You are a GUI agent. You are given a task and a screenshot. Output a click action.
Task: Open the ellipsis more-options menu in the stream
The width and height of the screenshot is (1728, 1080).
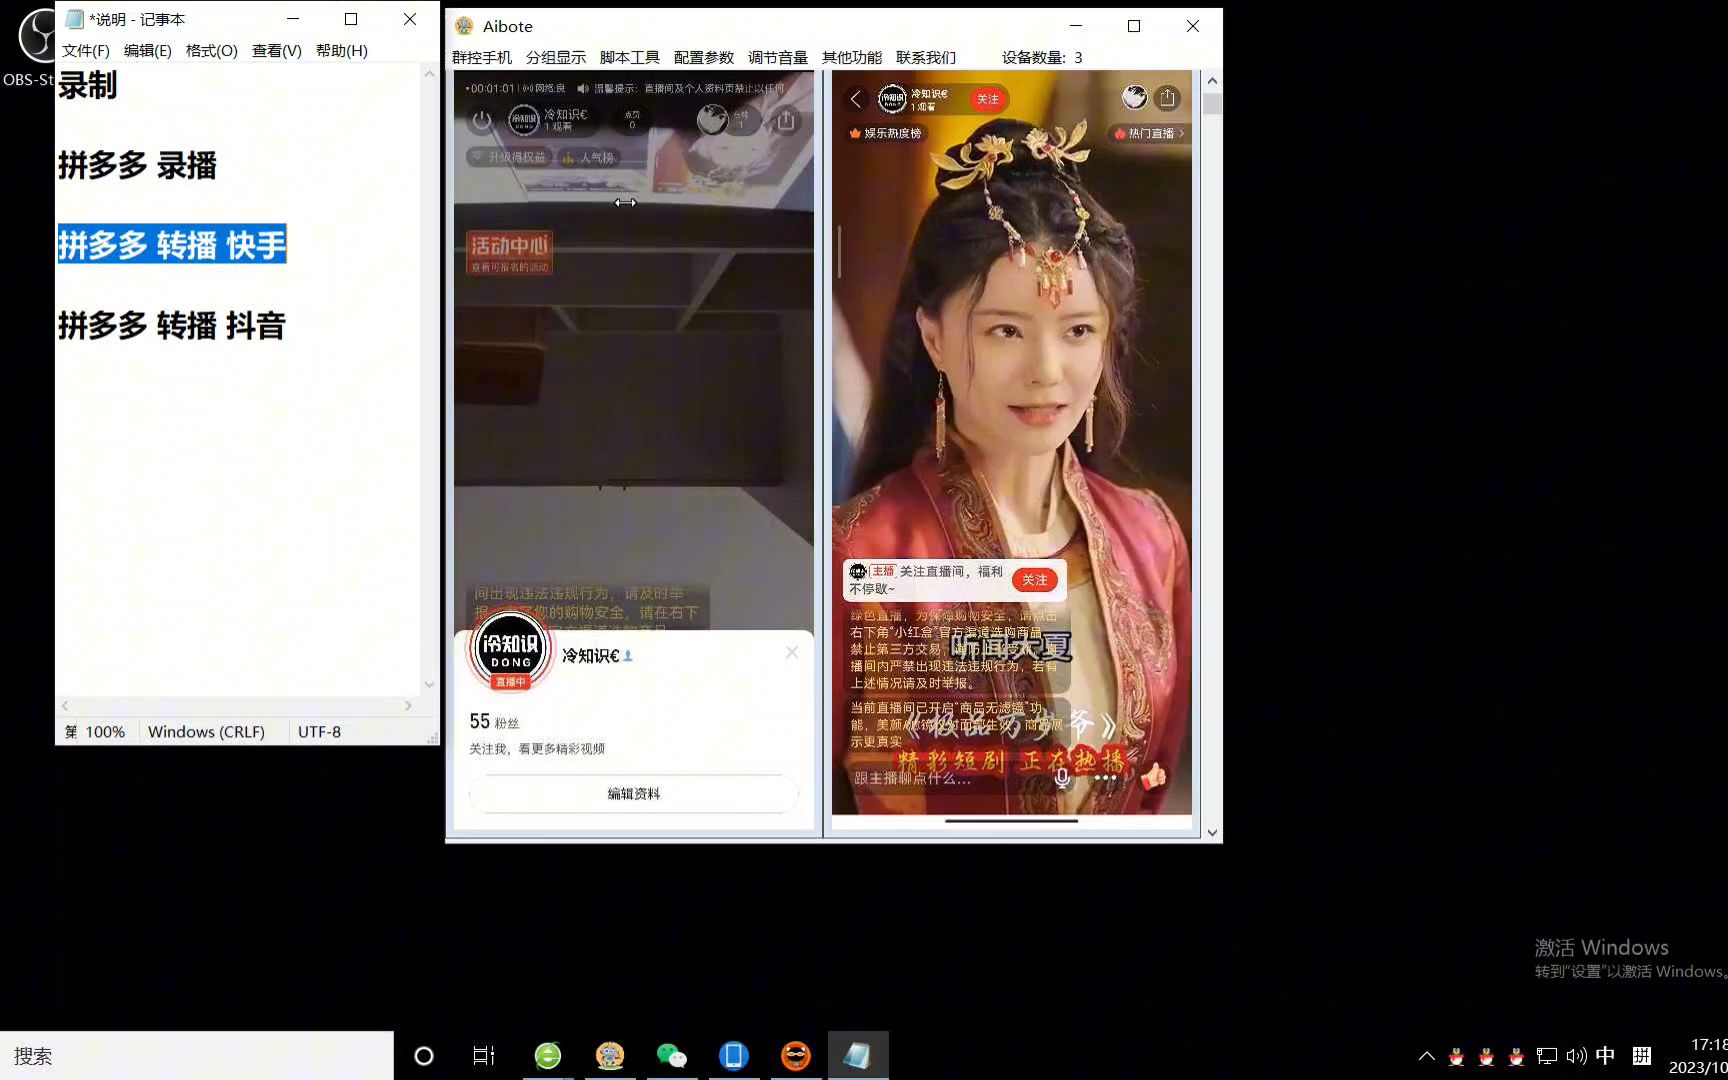tap(1104, 778)
